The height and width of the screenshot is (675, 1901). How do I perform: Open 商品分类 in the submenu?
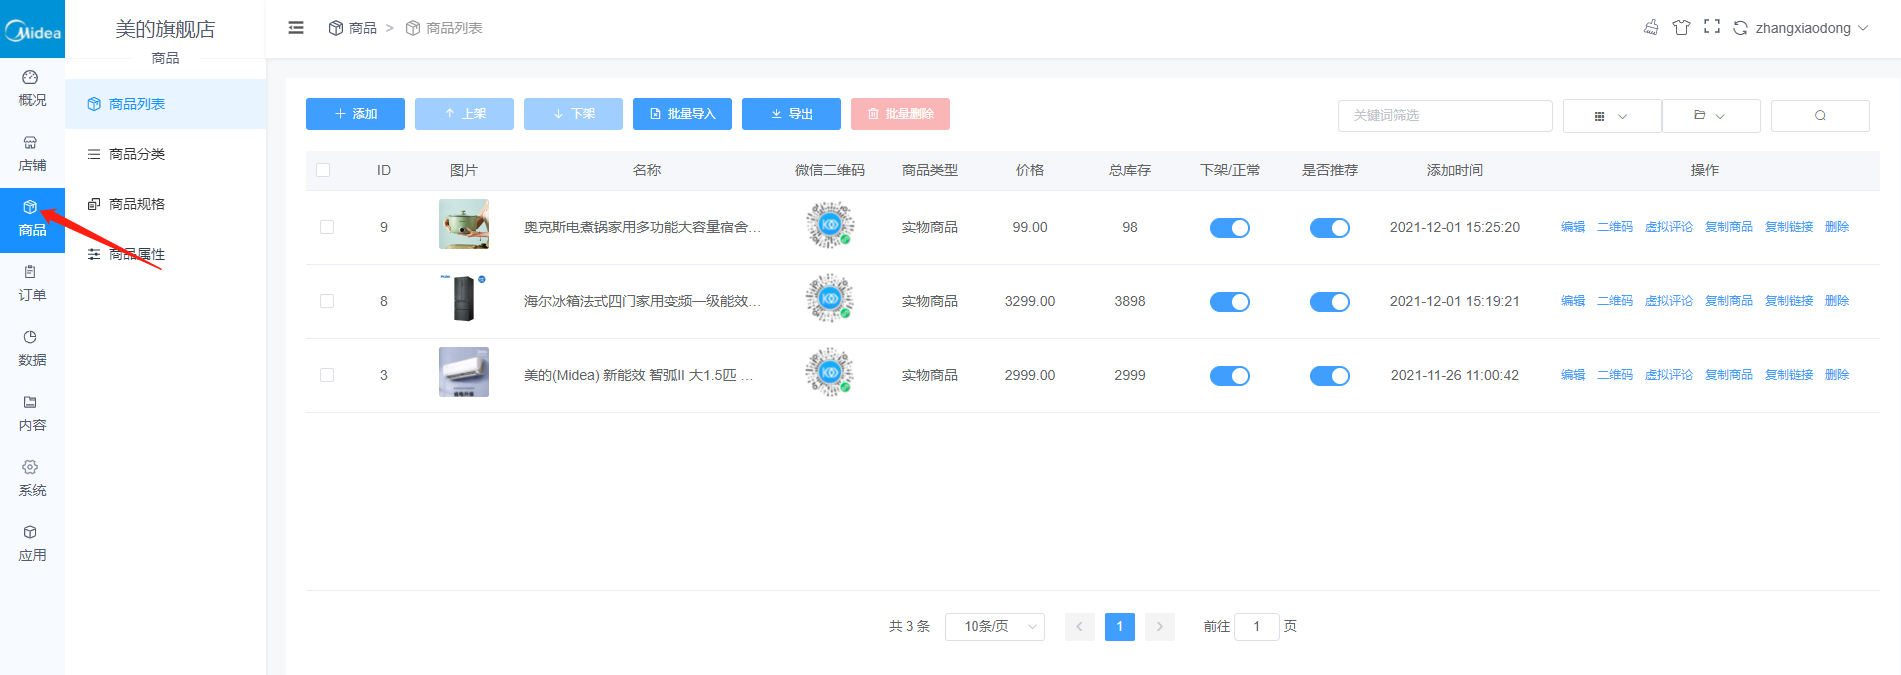pos(166,154)
